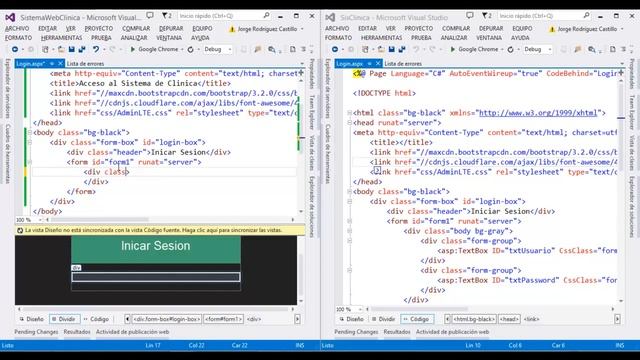640x360 pixels.
Task: Switch to Diseño view in SisClinca
Action: [351, 319]
